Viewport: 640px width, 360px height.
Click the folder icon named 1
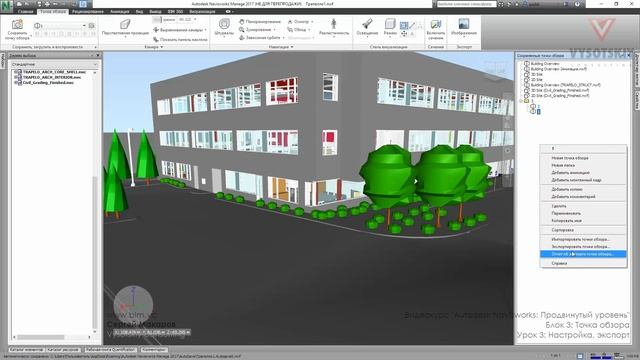click(x=527, y=101)
